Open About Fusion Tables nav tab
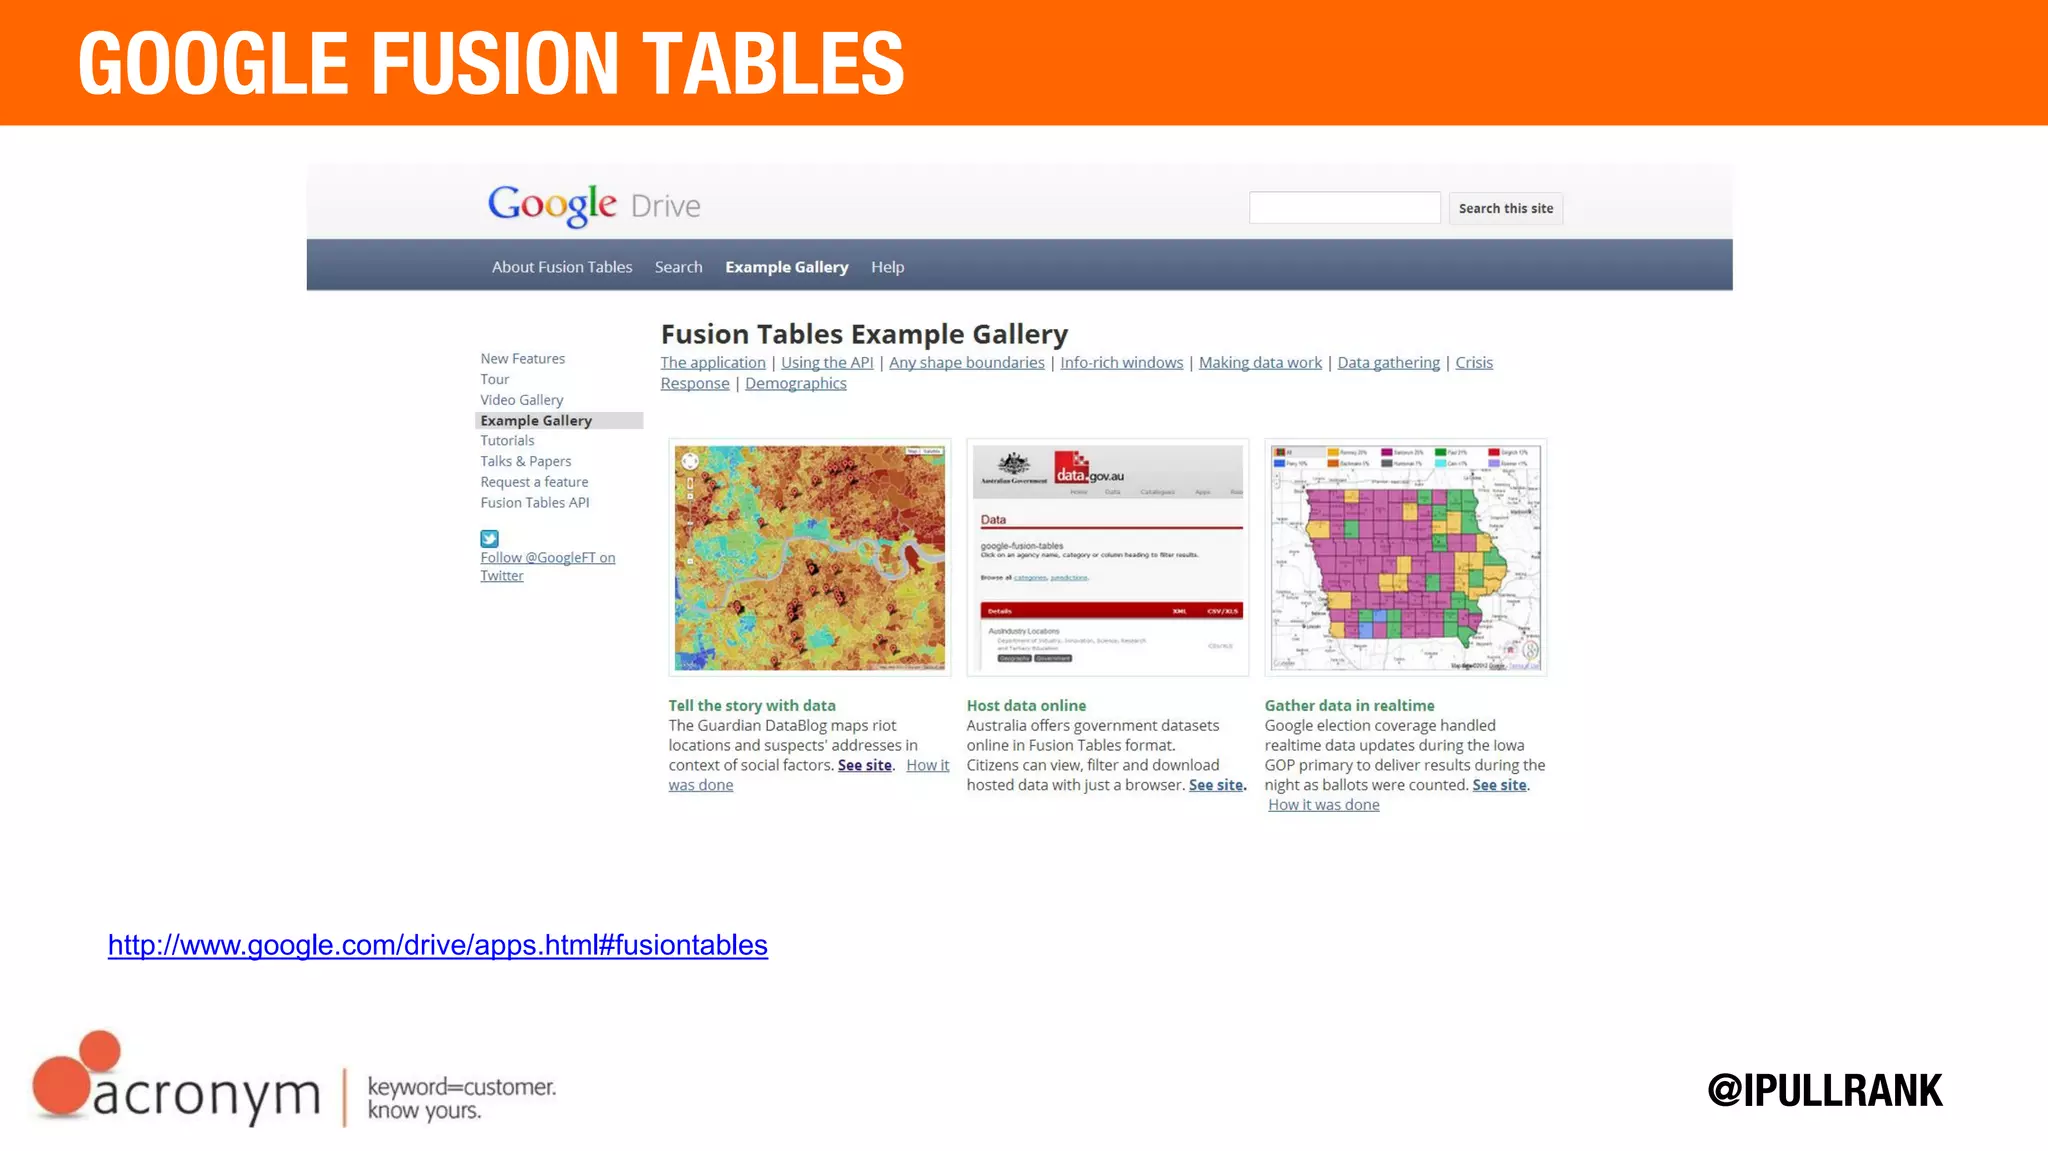Image resolution: width=2048 pixels, height=1151 pixels. click(x=562, y=267)
